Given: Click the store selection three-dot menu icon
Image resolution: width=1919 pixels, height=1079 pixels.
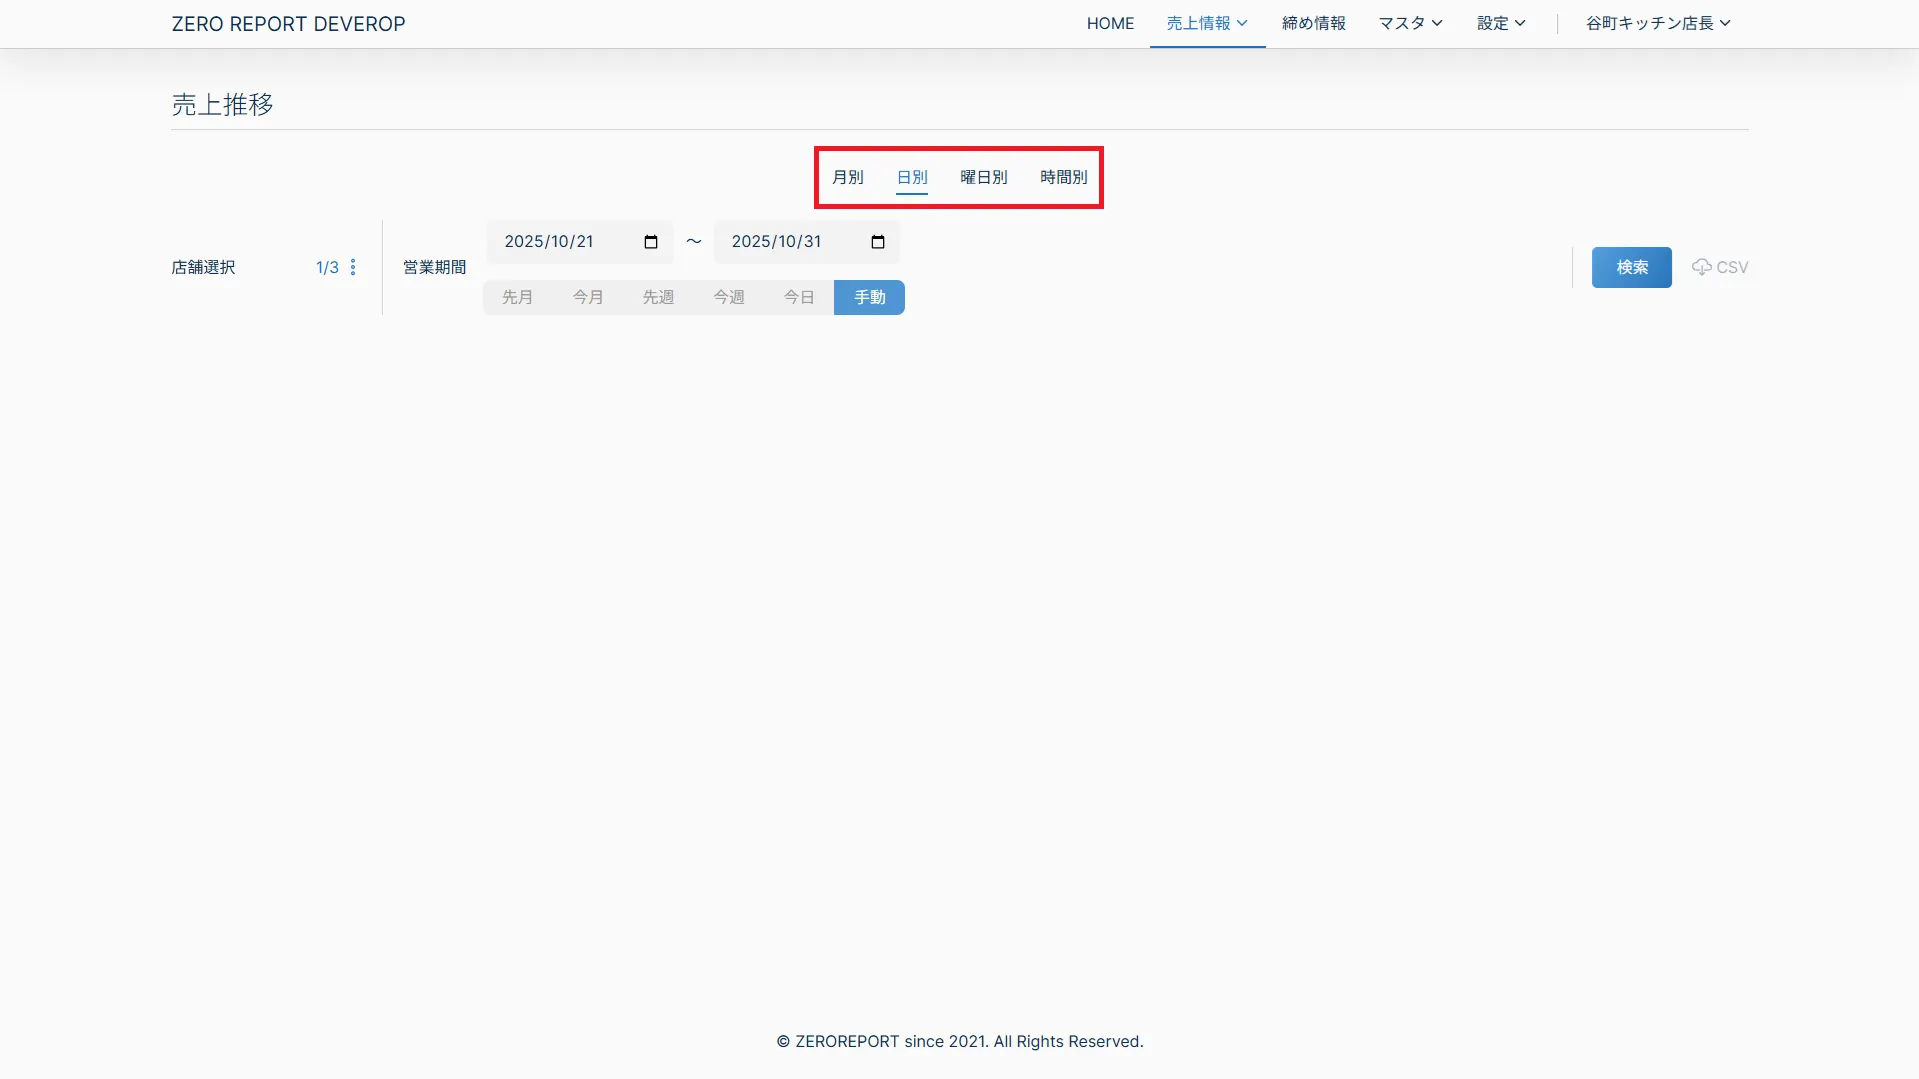Looking at the screenshot, I should [x=353, y=267].
